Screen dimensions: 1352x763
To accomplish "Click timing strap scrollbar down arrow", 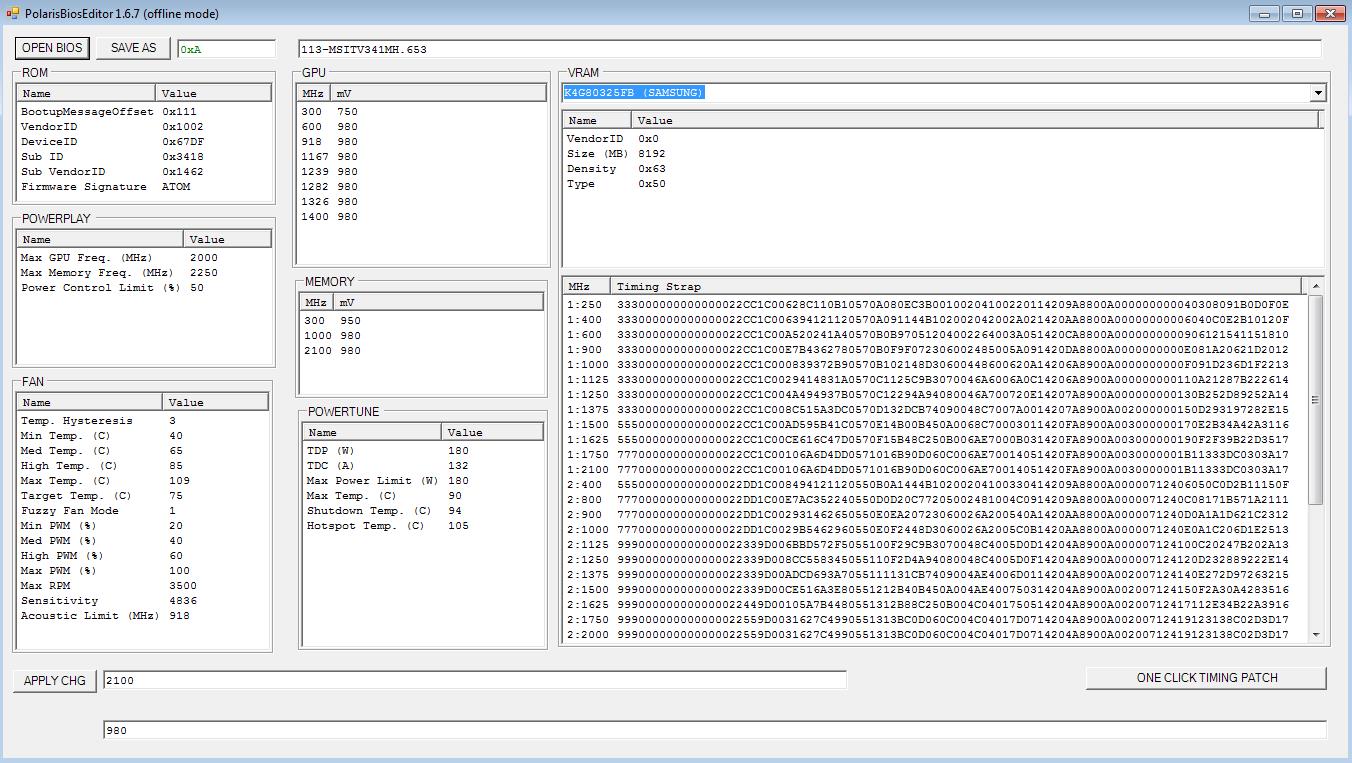I will tap(1316, 634).
